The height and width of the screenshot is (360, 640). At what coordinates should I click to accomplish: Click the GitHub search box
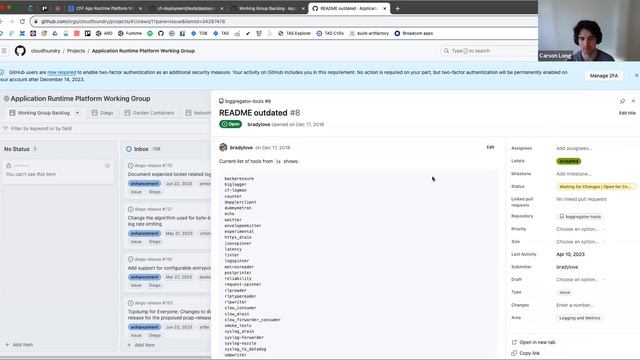(489, 51)
